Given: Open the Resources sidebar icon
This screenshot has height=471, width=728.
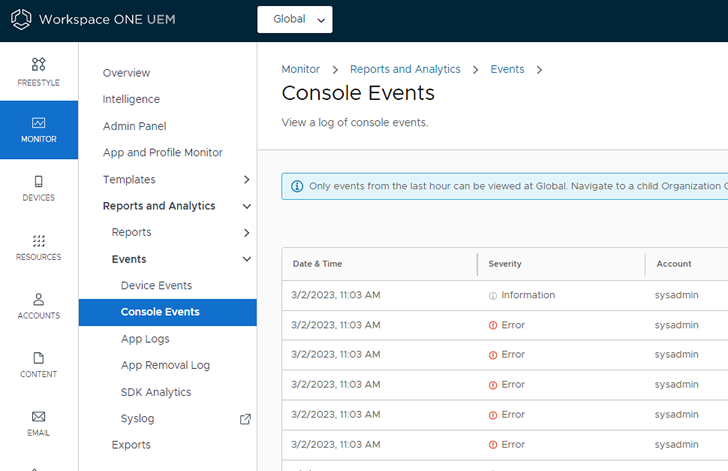Looking at the screenshot, I should tap(39, 241).
